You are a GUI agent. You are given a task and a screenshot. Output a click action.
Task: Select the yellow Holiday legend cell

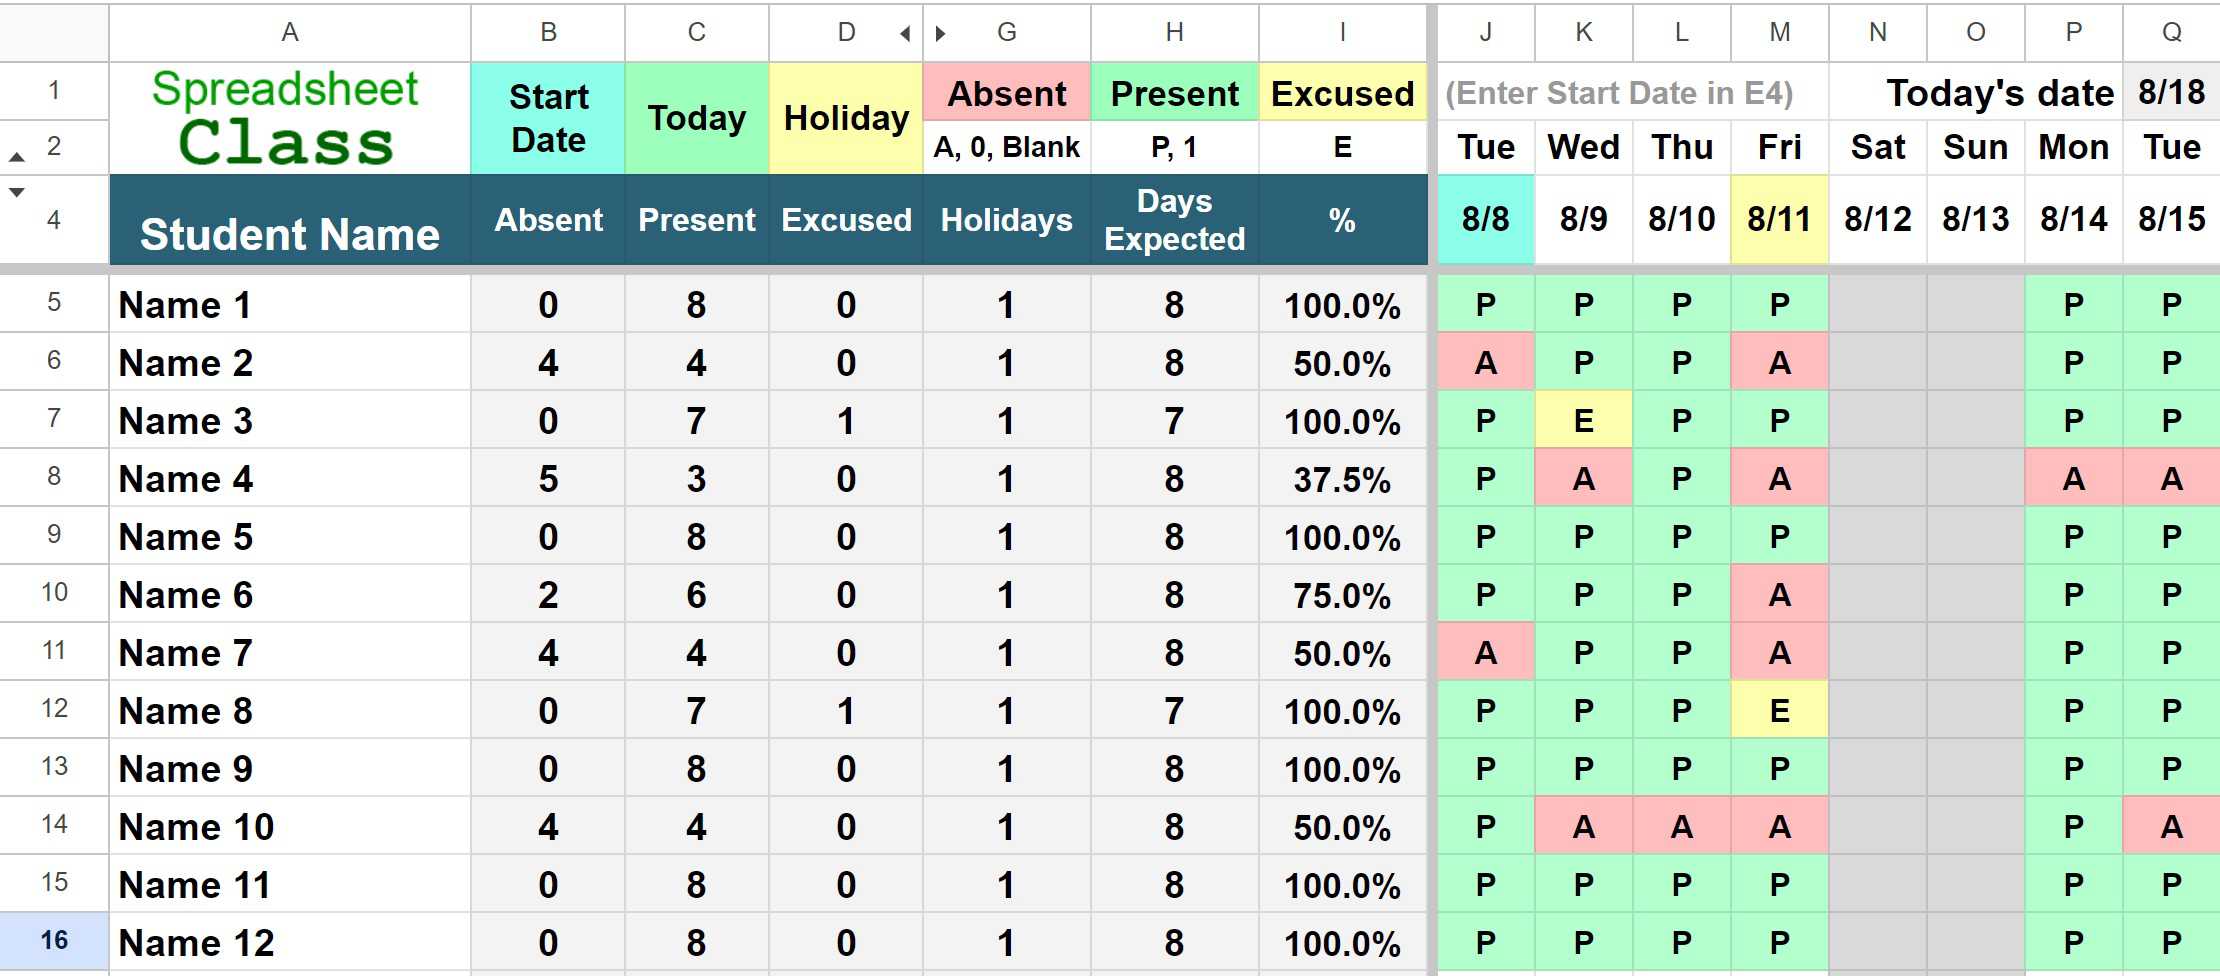(x=846, y=118)
